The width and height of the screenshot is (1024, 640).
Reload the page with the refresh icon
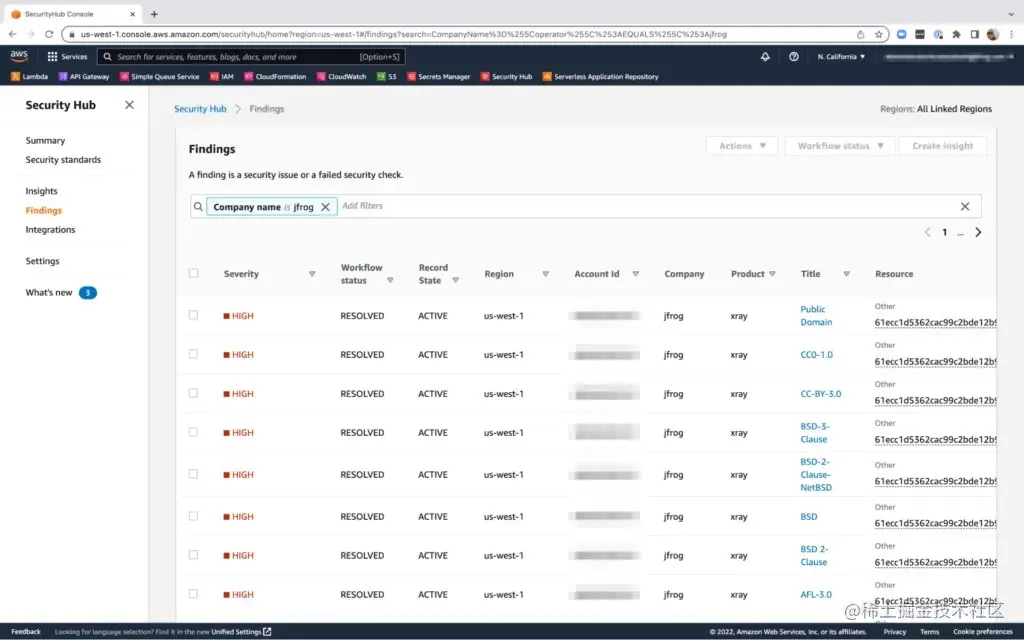pos(49,34)
